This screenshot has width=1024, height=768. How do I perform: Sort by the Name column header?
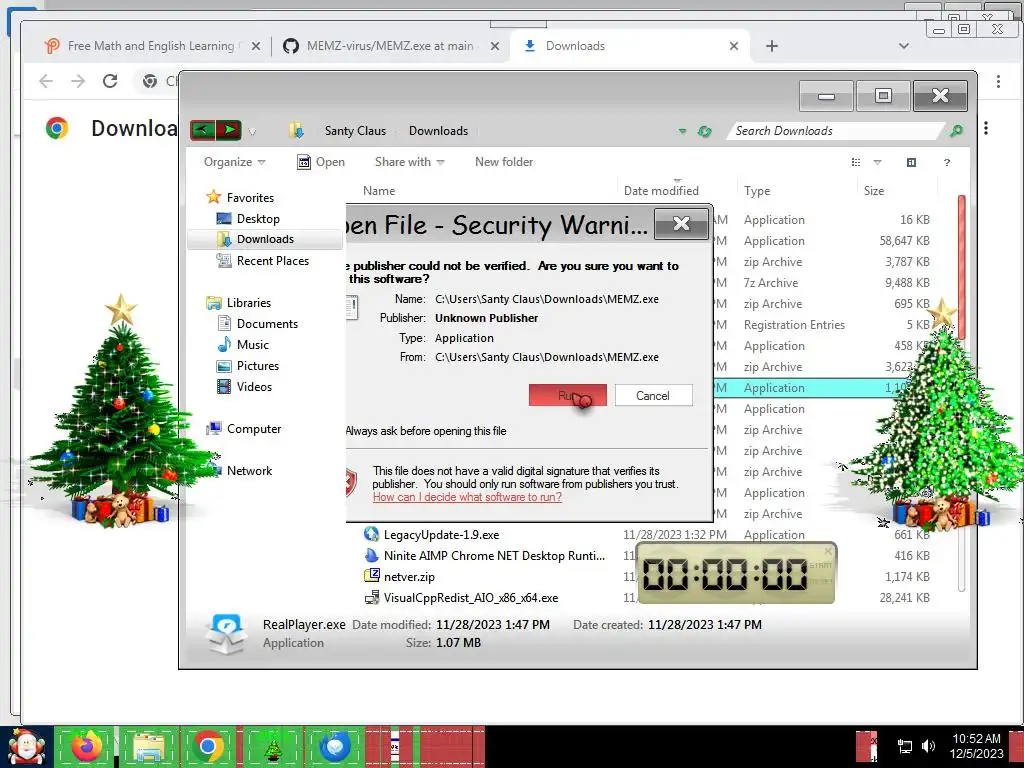[379, 191]
